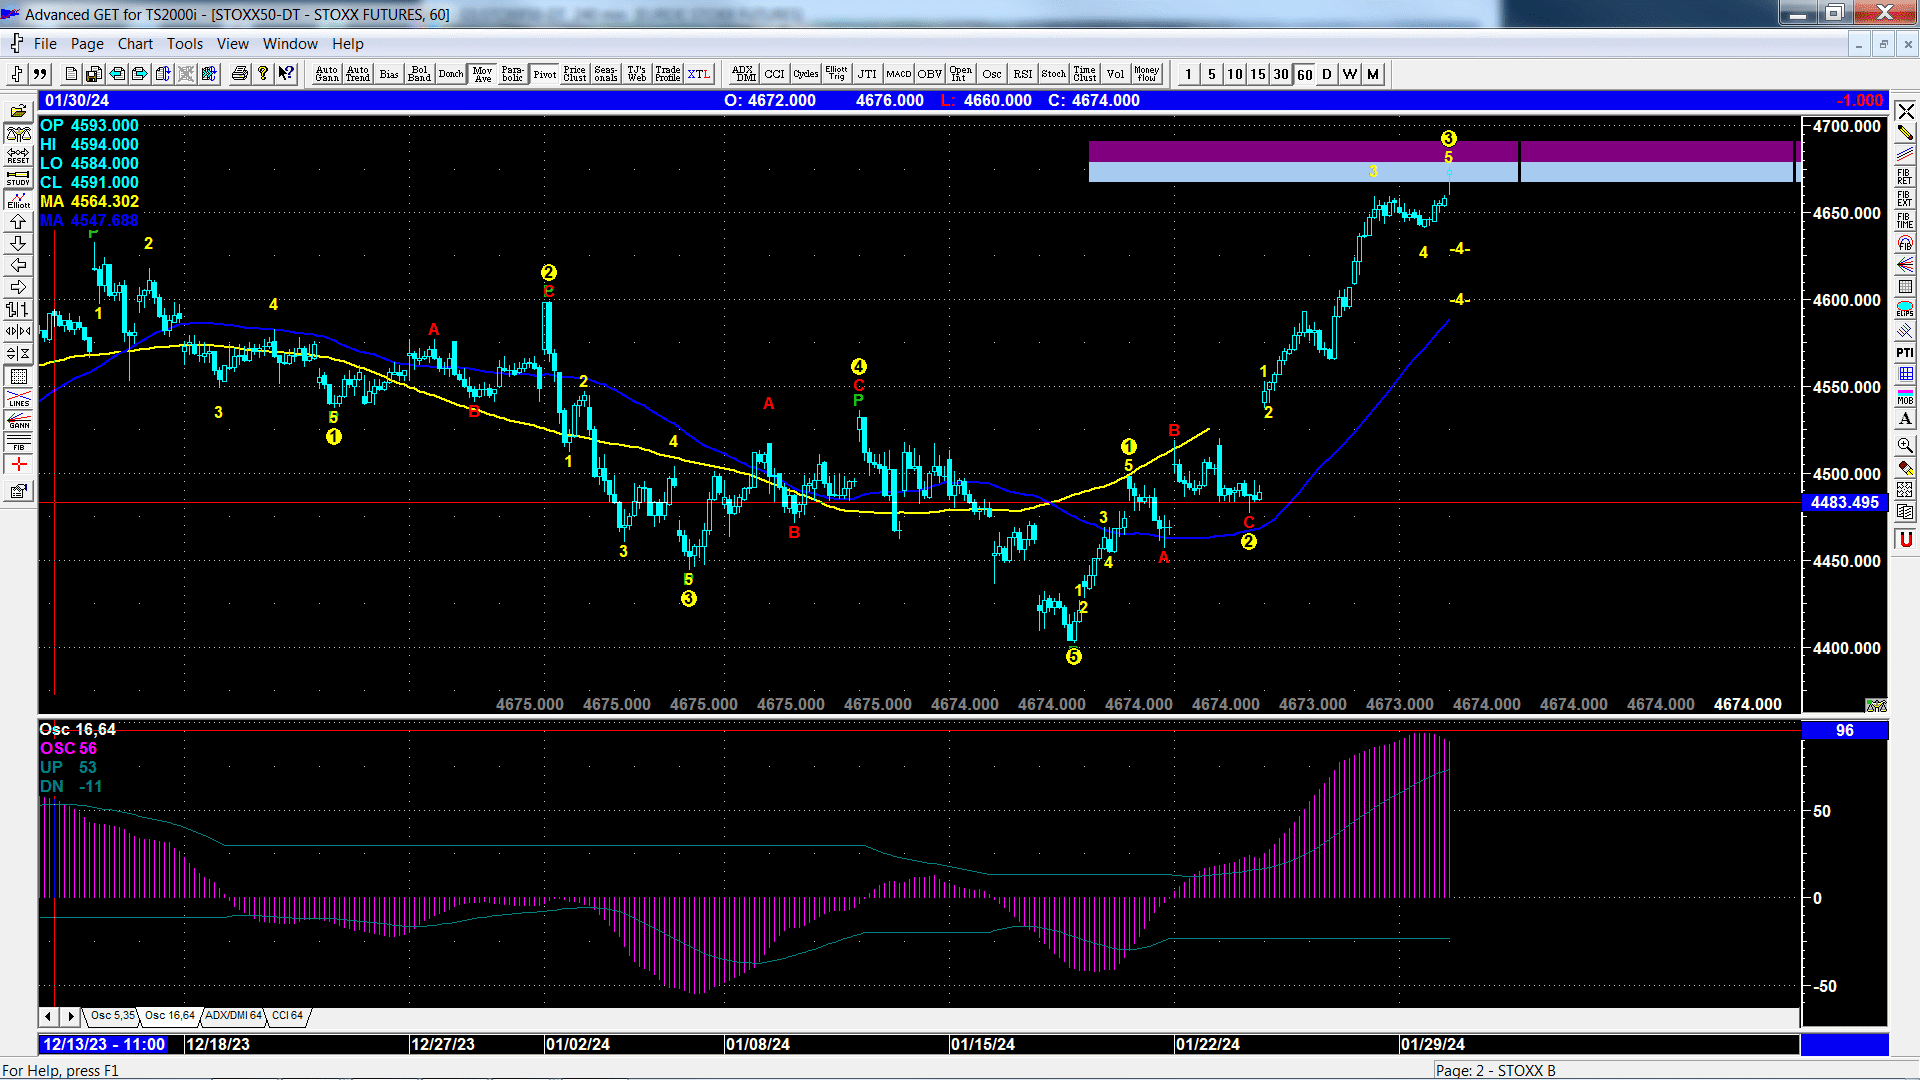Screen dimensions: 1920x1080
Task: Select the Donch channel study
Action: point(451,74)
